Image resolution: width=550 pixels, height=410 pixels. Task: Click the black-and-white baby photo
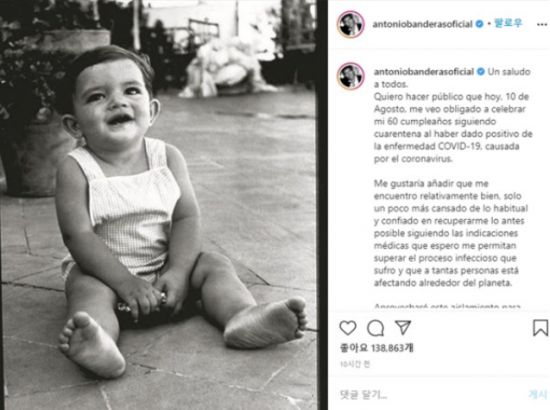click(x=159, y=205)
